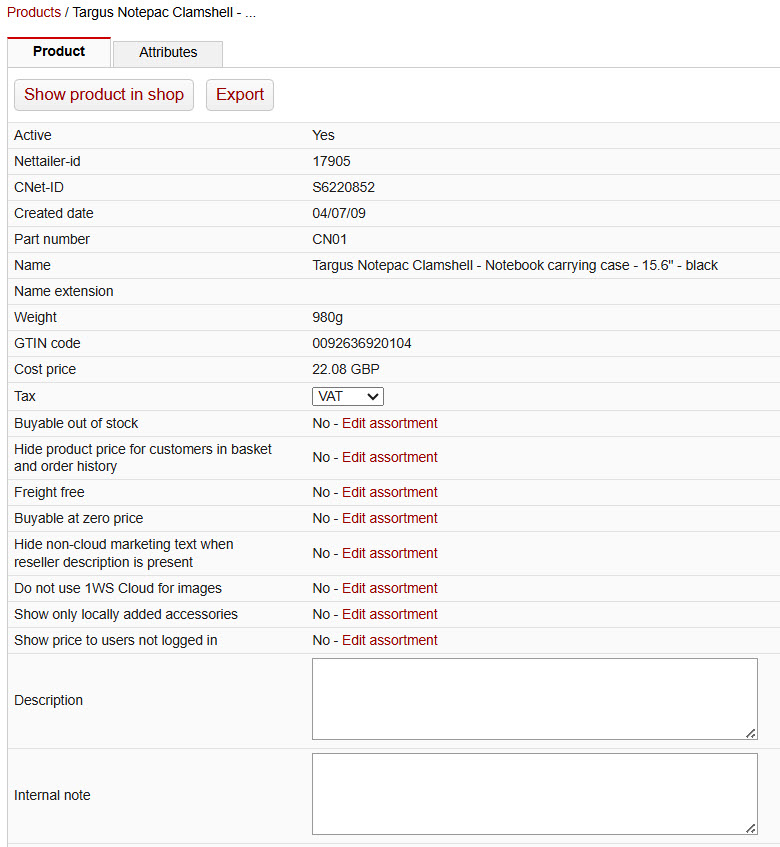Select the Cost price 22.08 GBP
The image size is (780, 847).
tap(346, 369)
